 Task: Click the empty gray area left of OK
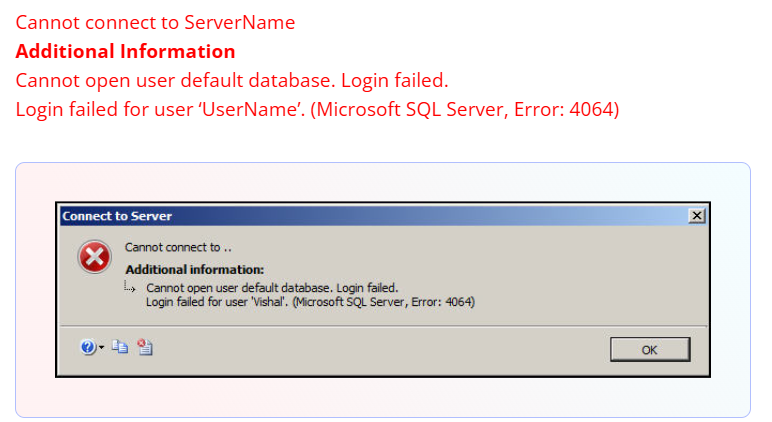pyautogui.click(x=400, y=349)
